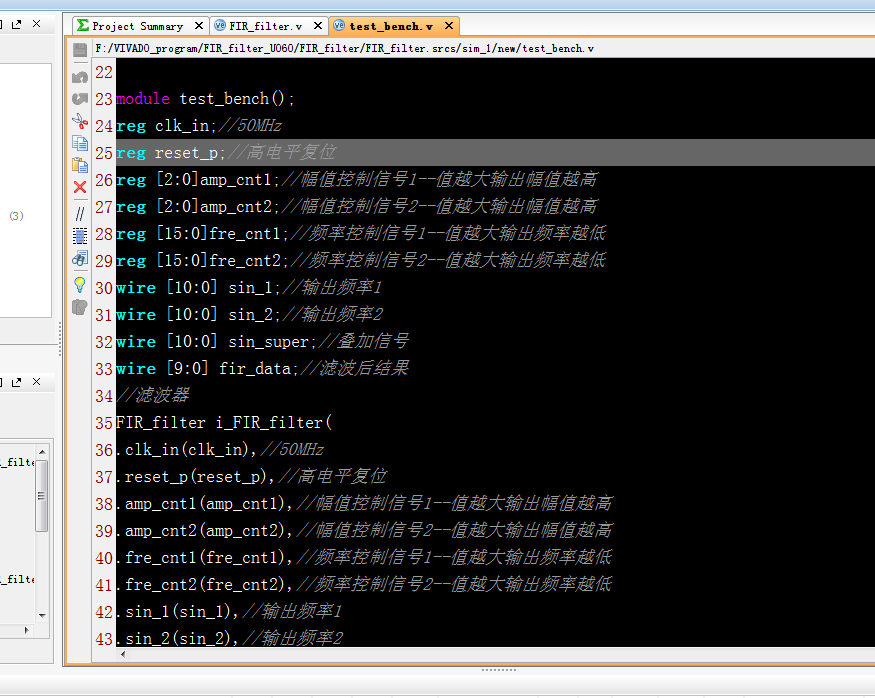Image resolution: width=875 pixels, height=698 pixels.
Task: Click the red X delete icon
Action: click(80, 187)
